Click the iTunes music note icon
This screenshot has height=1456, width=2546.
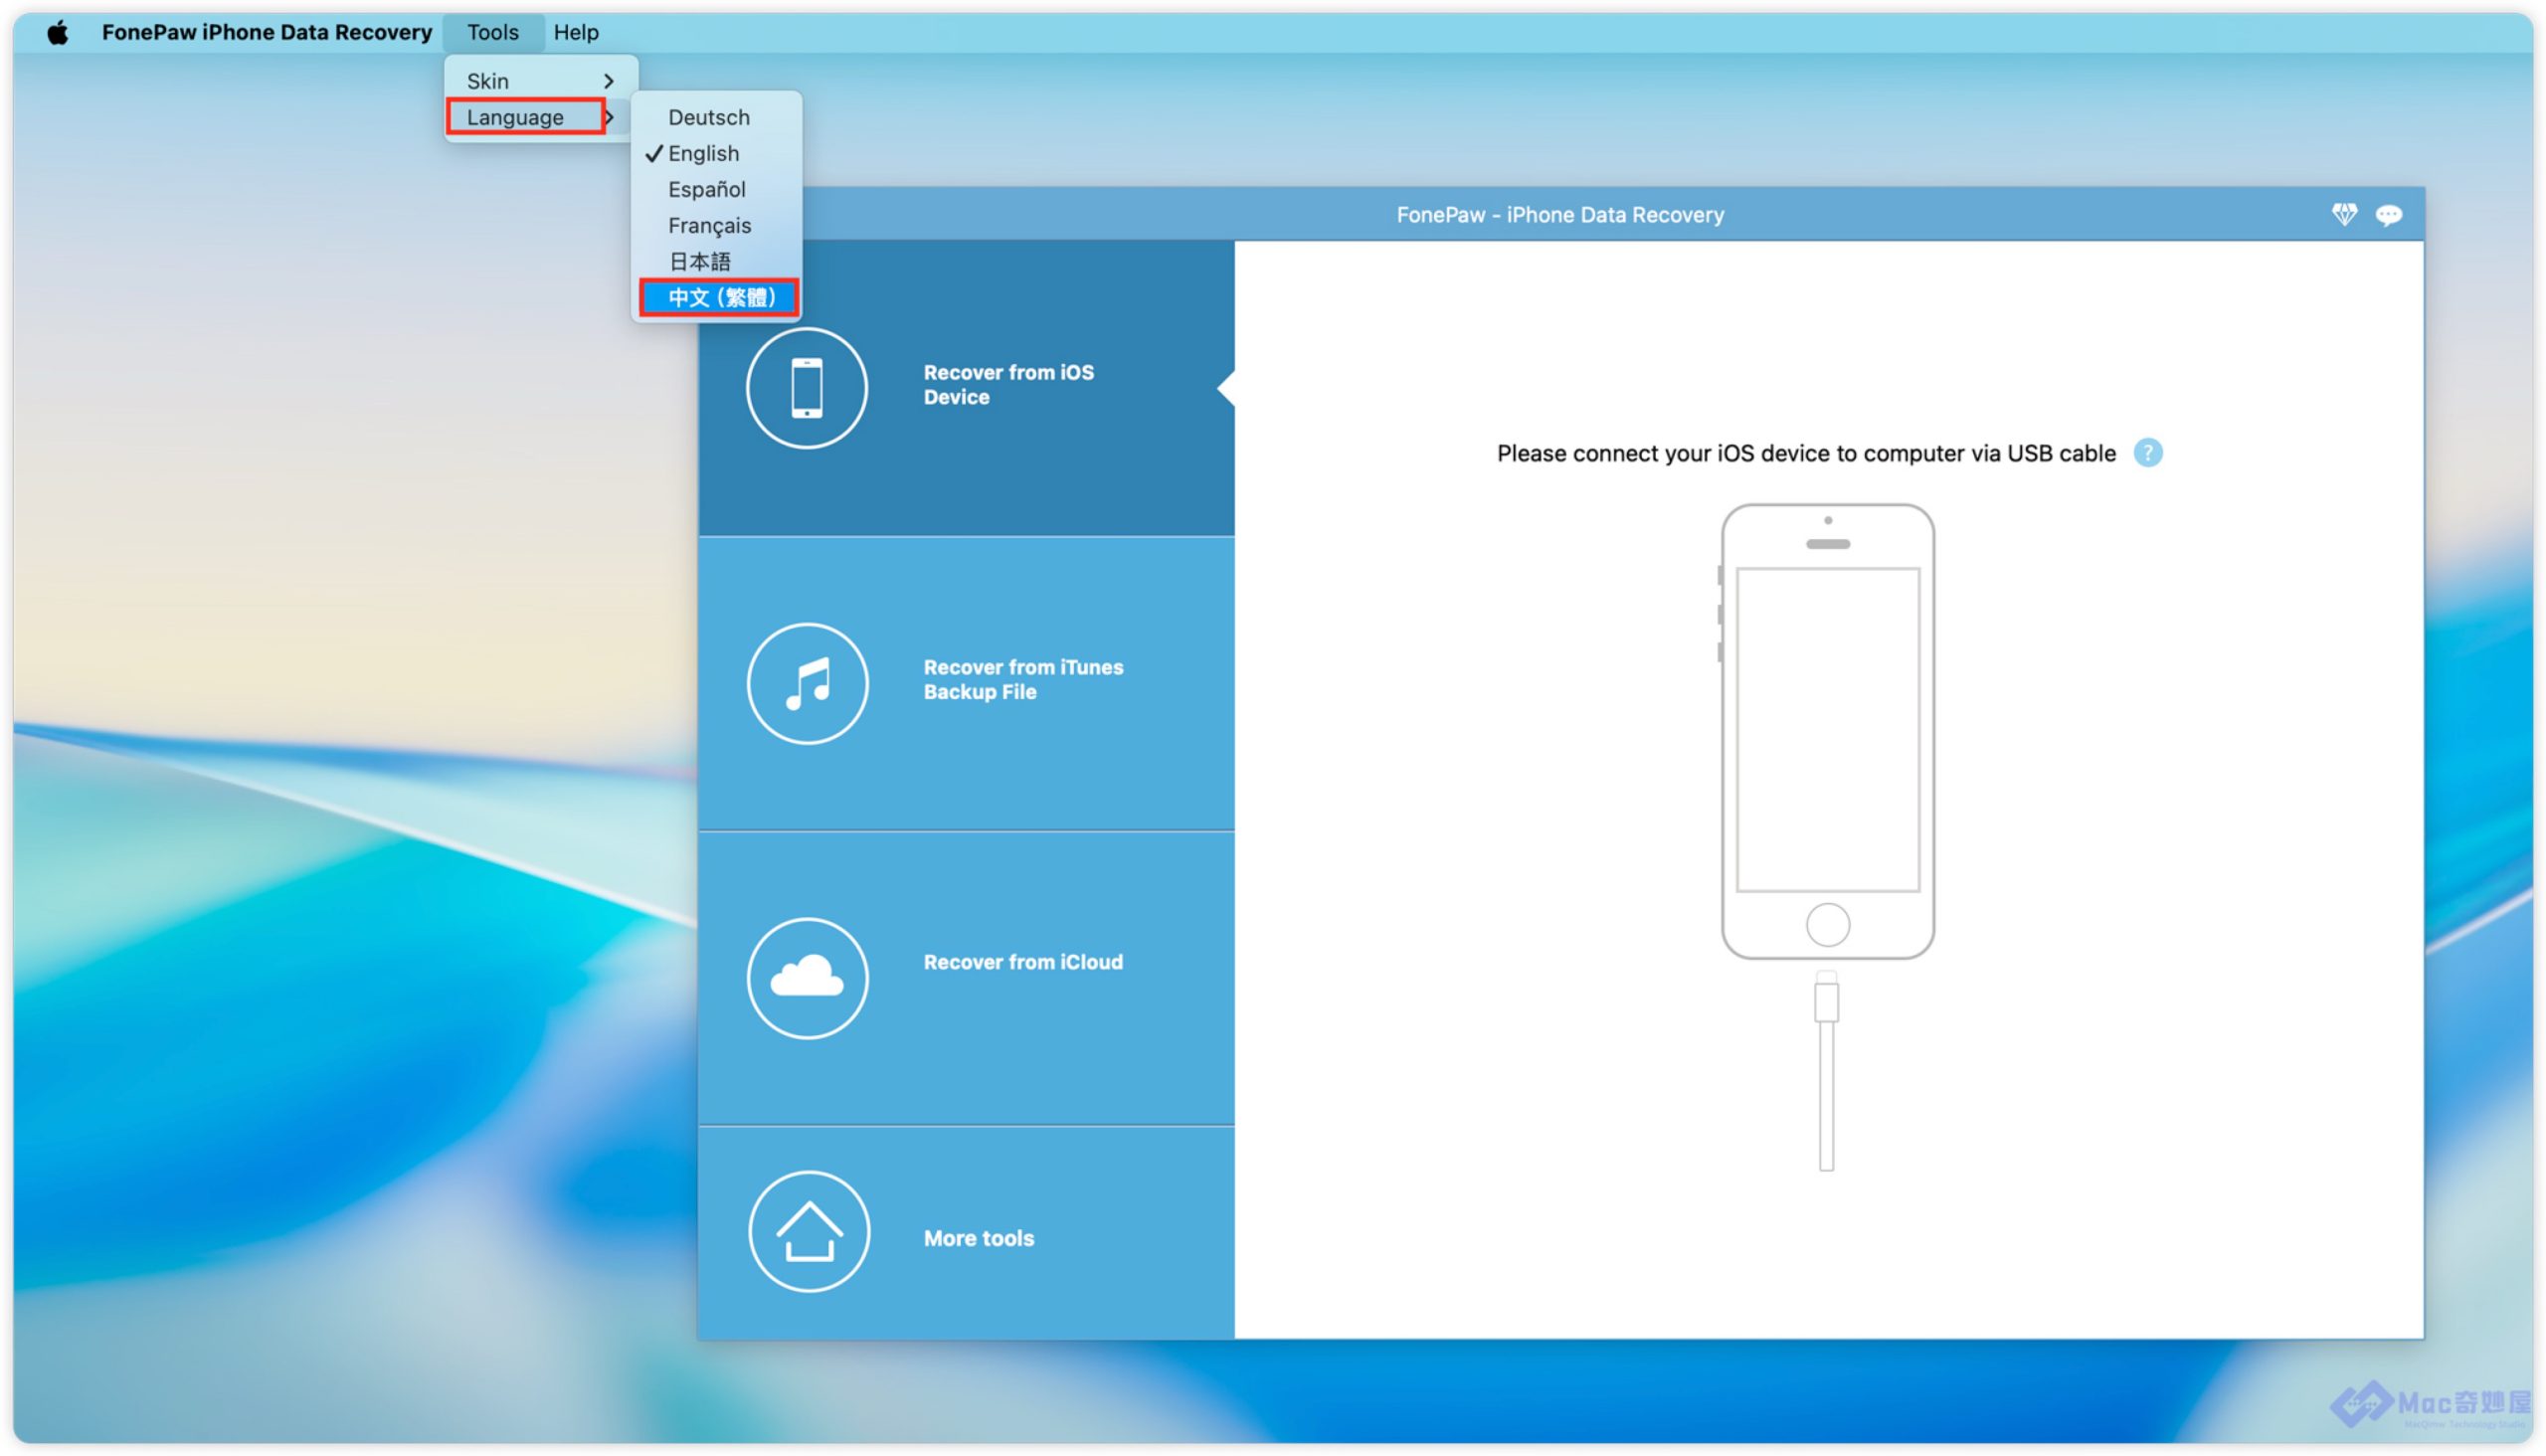coord(806,683)
